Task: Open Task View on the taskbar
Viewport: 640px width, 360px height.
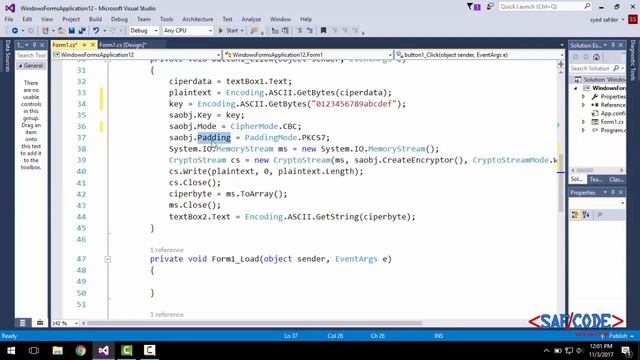Action: (34, 351)
